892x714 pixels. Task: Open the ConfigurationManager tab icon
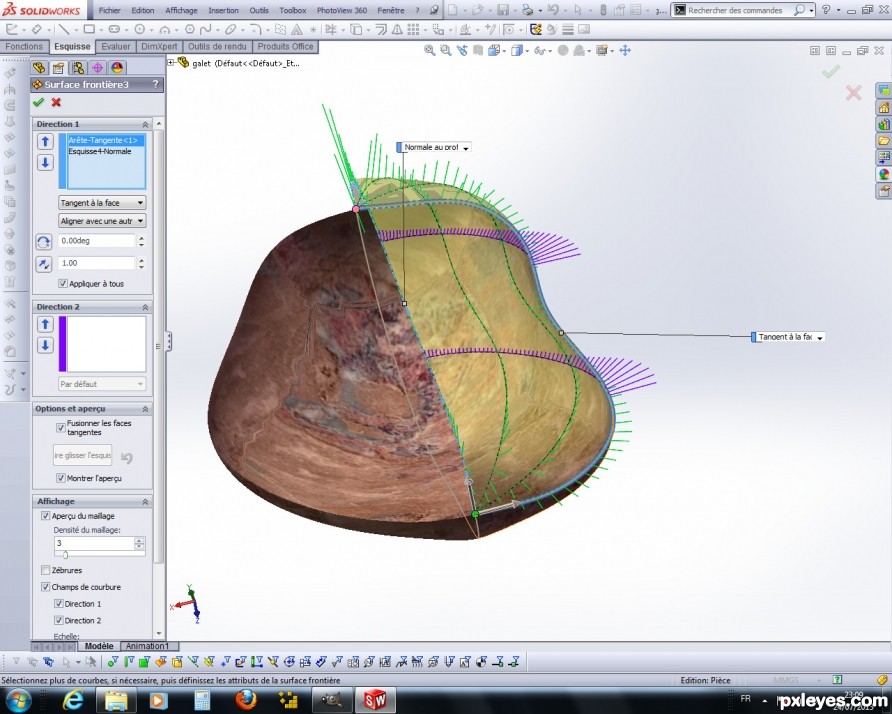coord(78,68)
